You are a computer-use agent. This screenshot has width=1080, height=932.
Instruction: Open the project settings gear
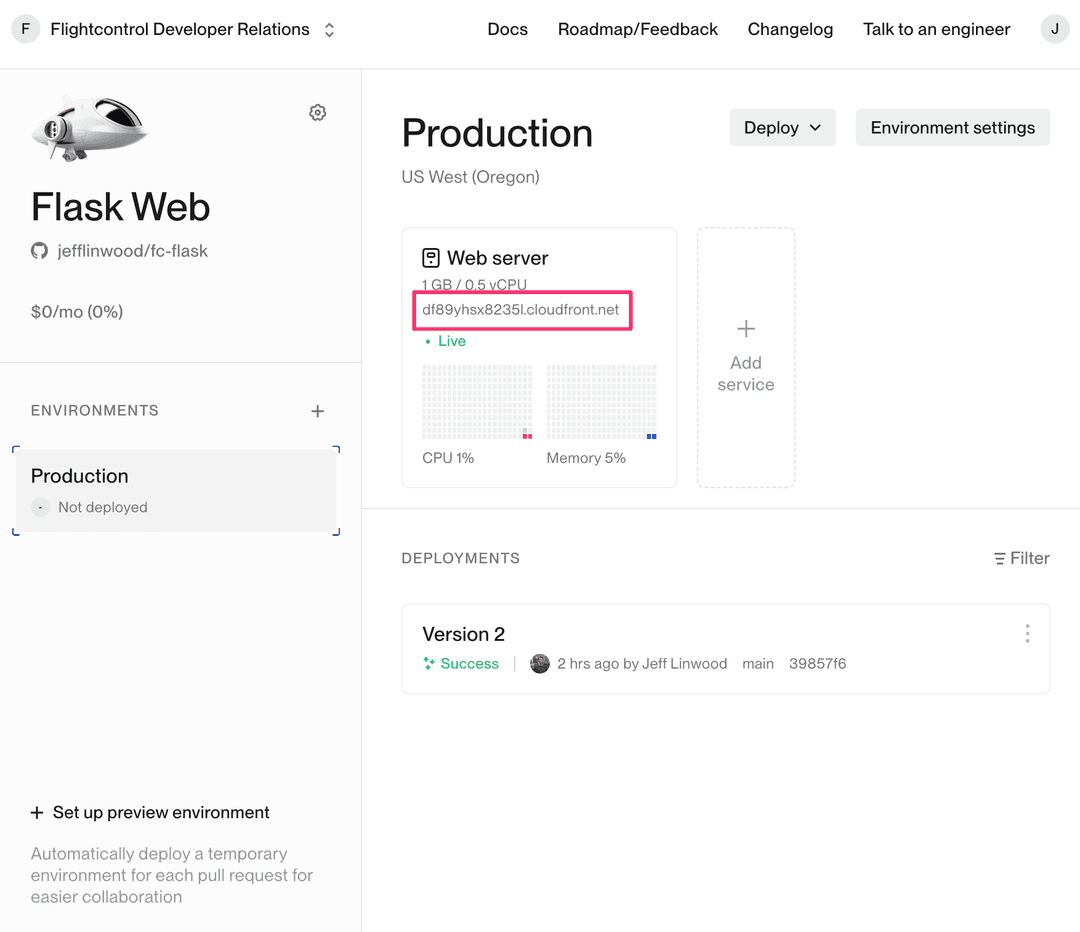(317, 112)
